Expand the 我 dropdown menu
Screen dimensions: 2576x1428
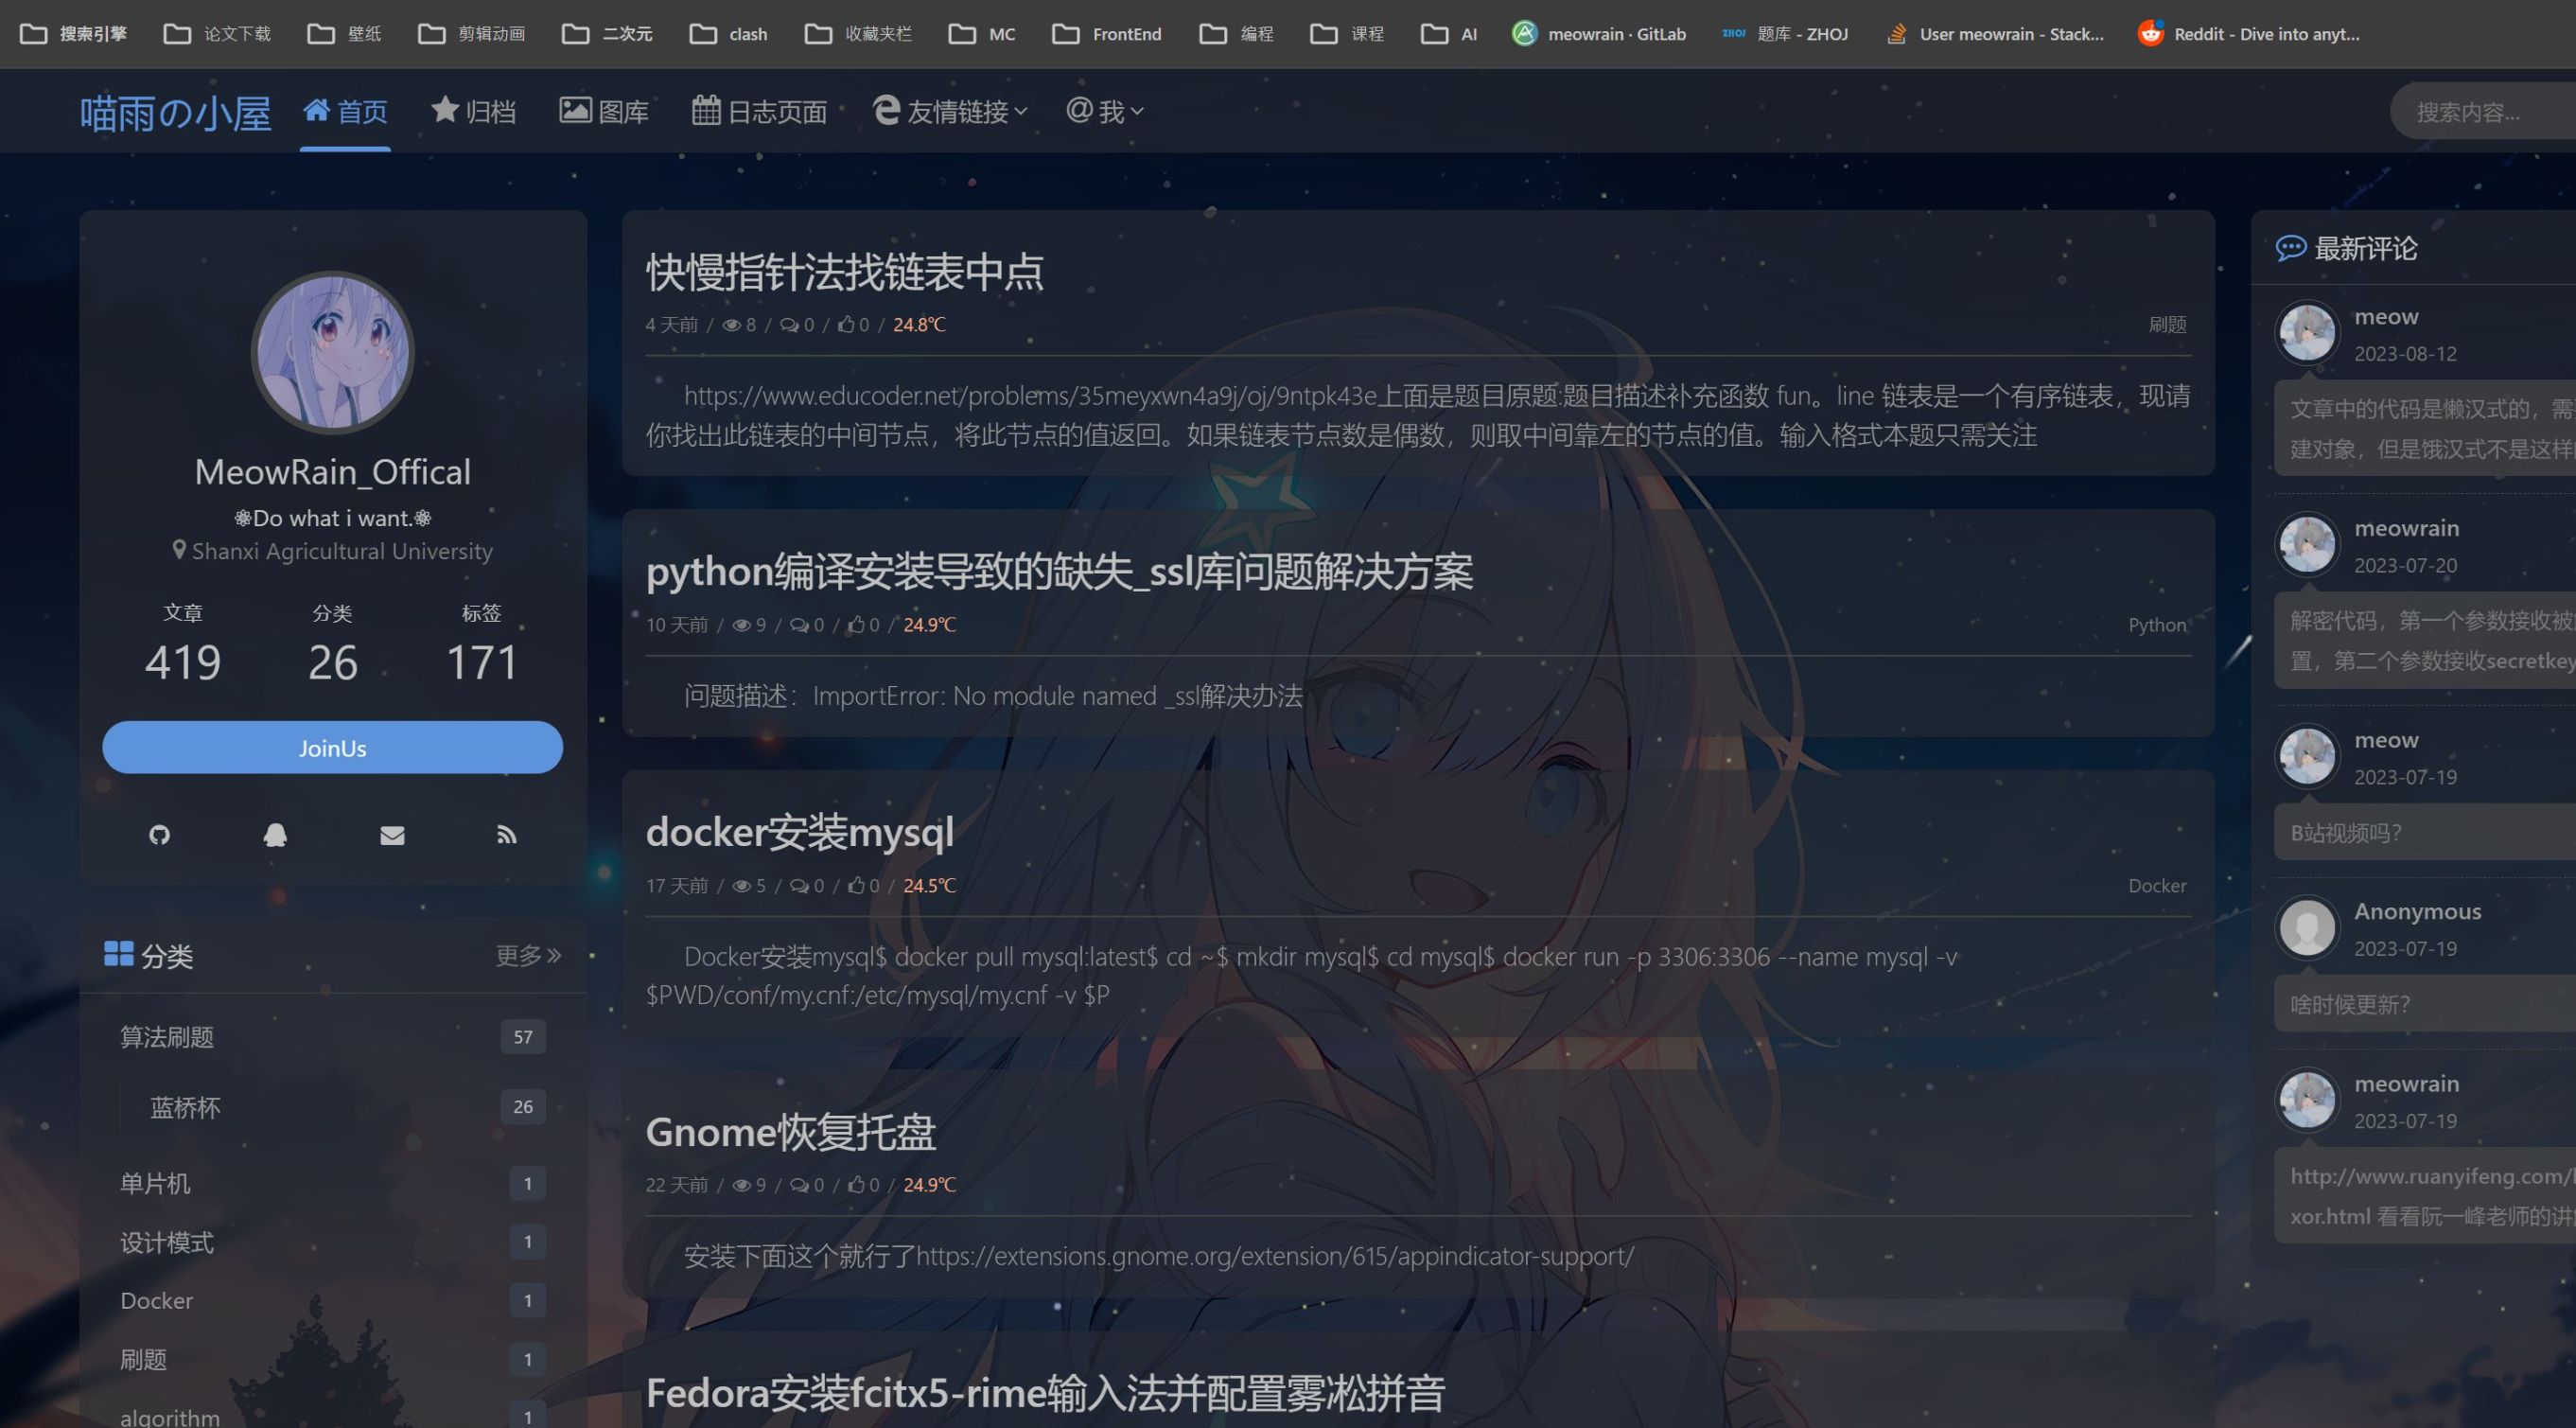pos(1105,111)
